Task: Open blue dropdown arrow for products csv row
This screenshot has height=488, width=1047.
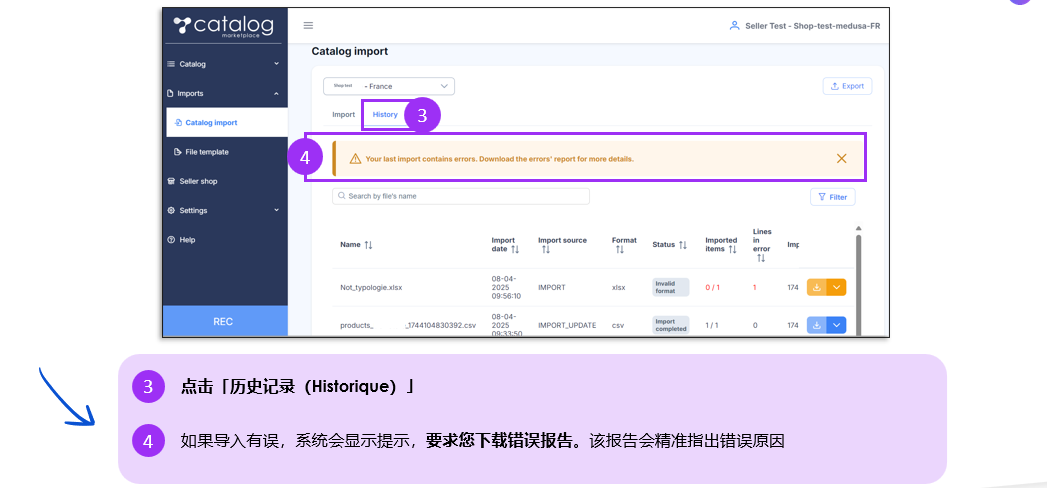Action: coord(837,325)
